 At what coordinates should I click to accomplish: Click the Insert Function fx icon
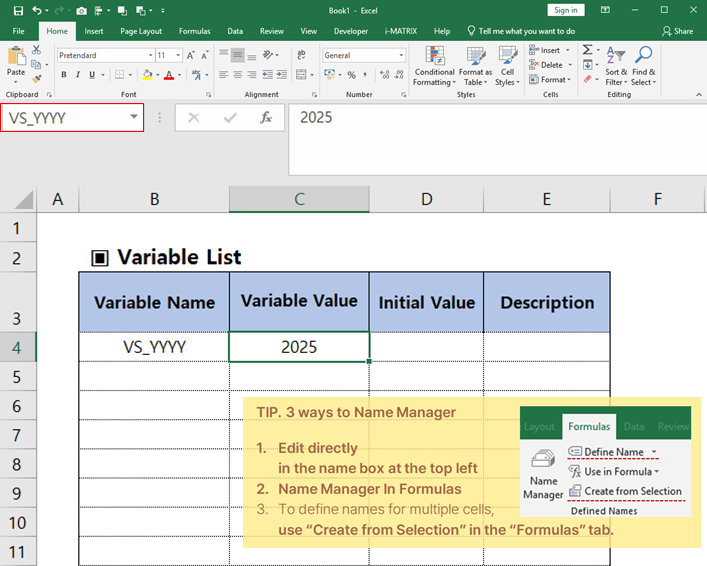pyautogui.click(x=266, y=118)
